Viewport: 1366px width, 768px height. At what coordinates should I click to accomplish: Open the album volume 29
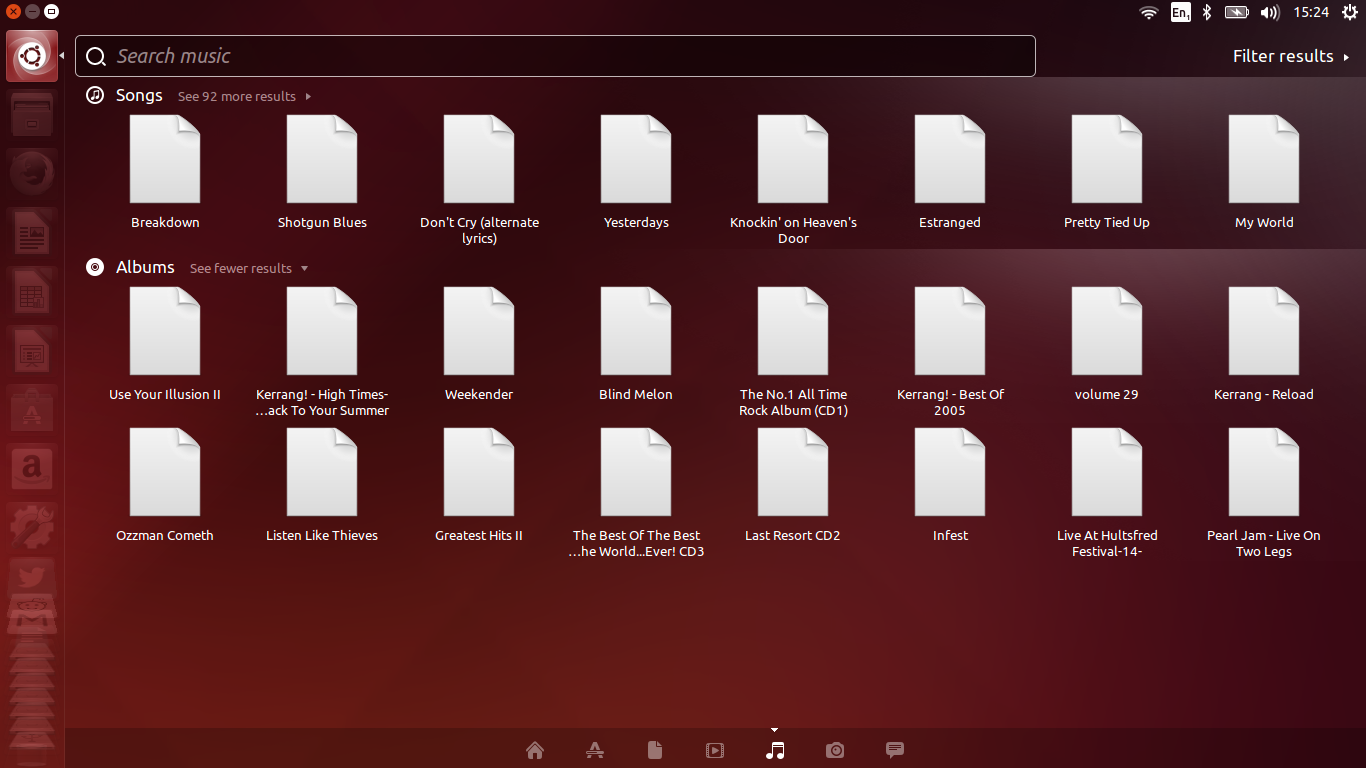[1107, 344]
